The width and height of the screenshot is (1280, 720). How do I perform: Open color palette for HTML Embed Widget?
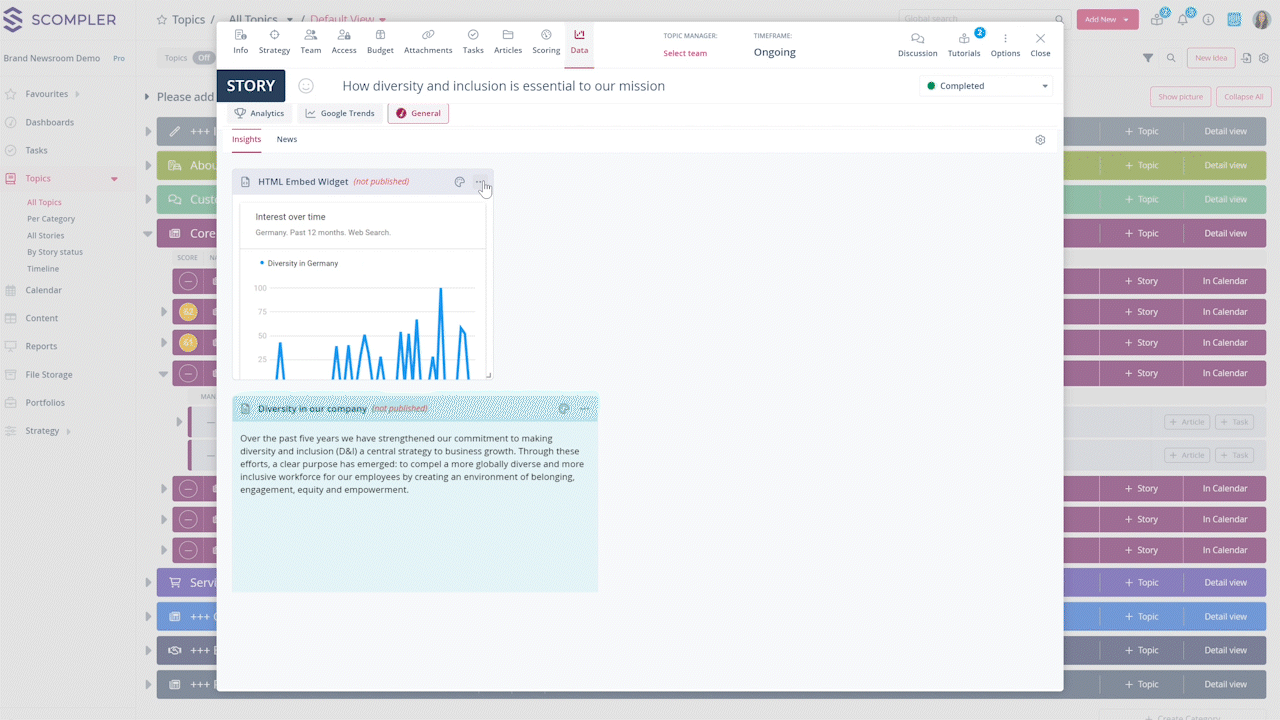point(460,182)
